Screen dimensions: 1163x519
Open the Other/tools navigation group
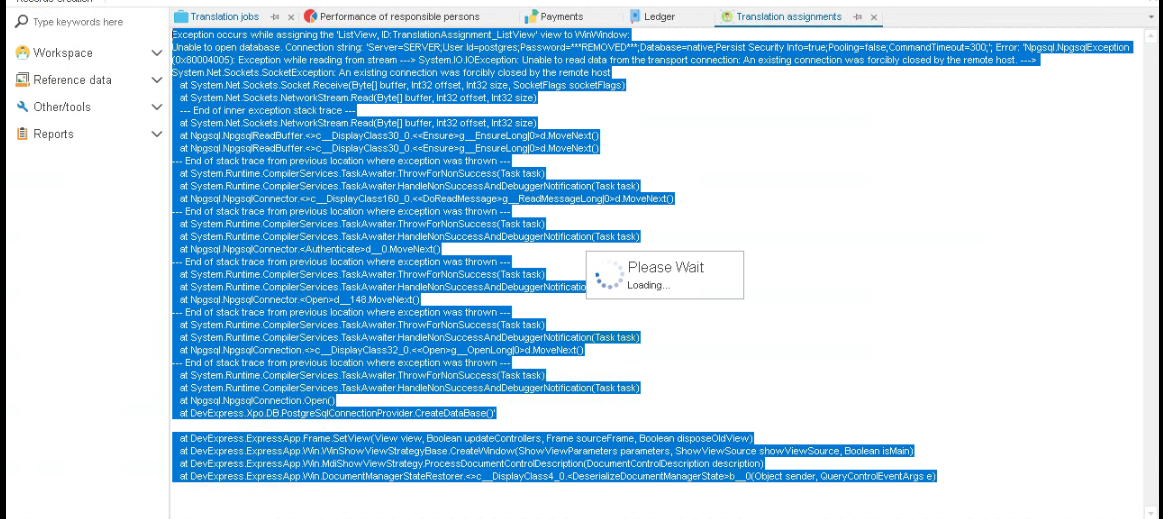coord(62,107)
